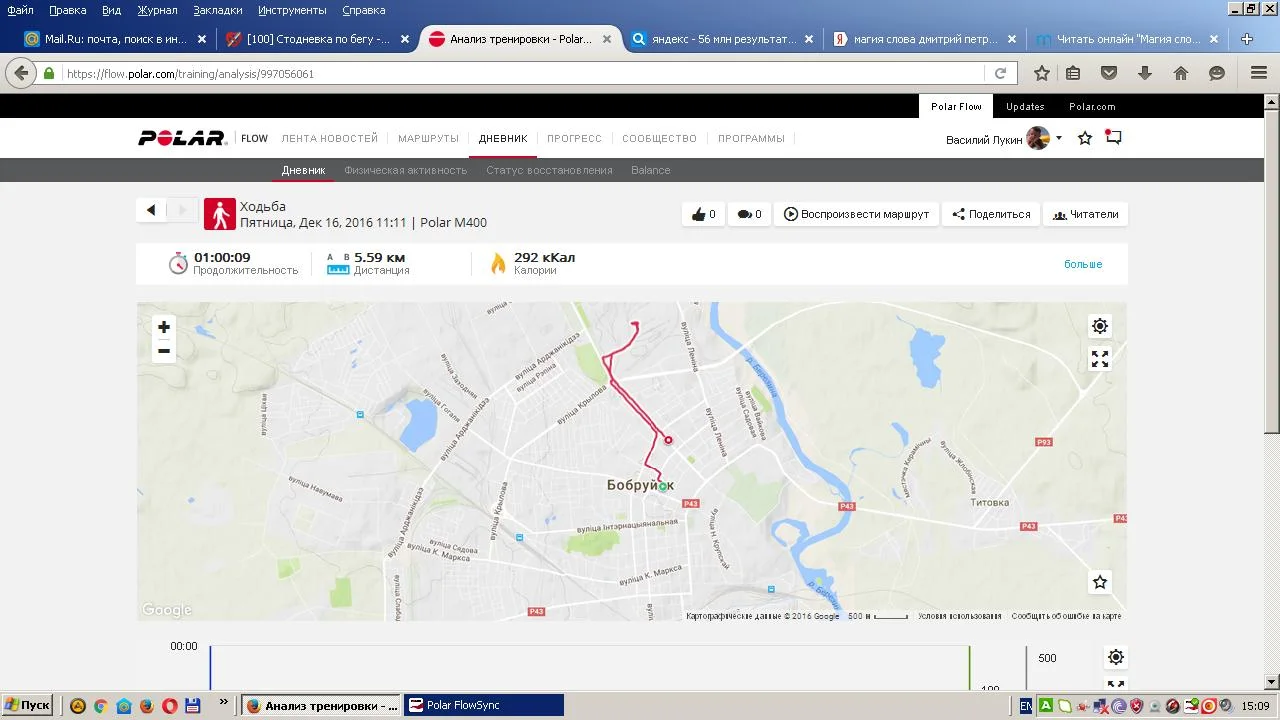Center map using the locate target icon
Screen dimensions: 1280x720
(1100, 326)
